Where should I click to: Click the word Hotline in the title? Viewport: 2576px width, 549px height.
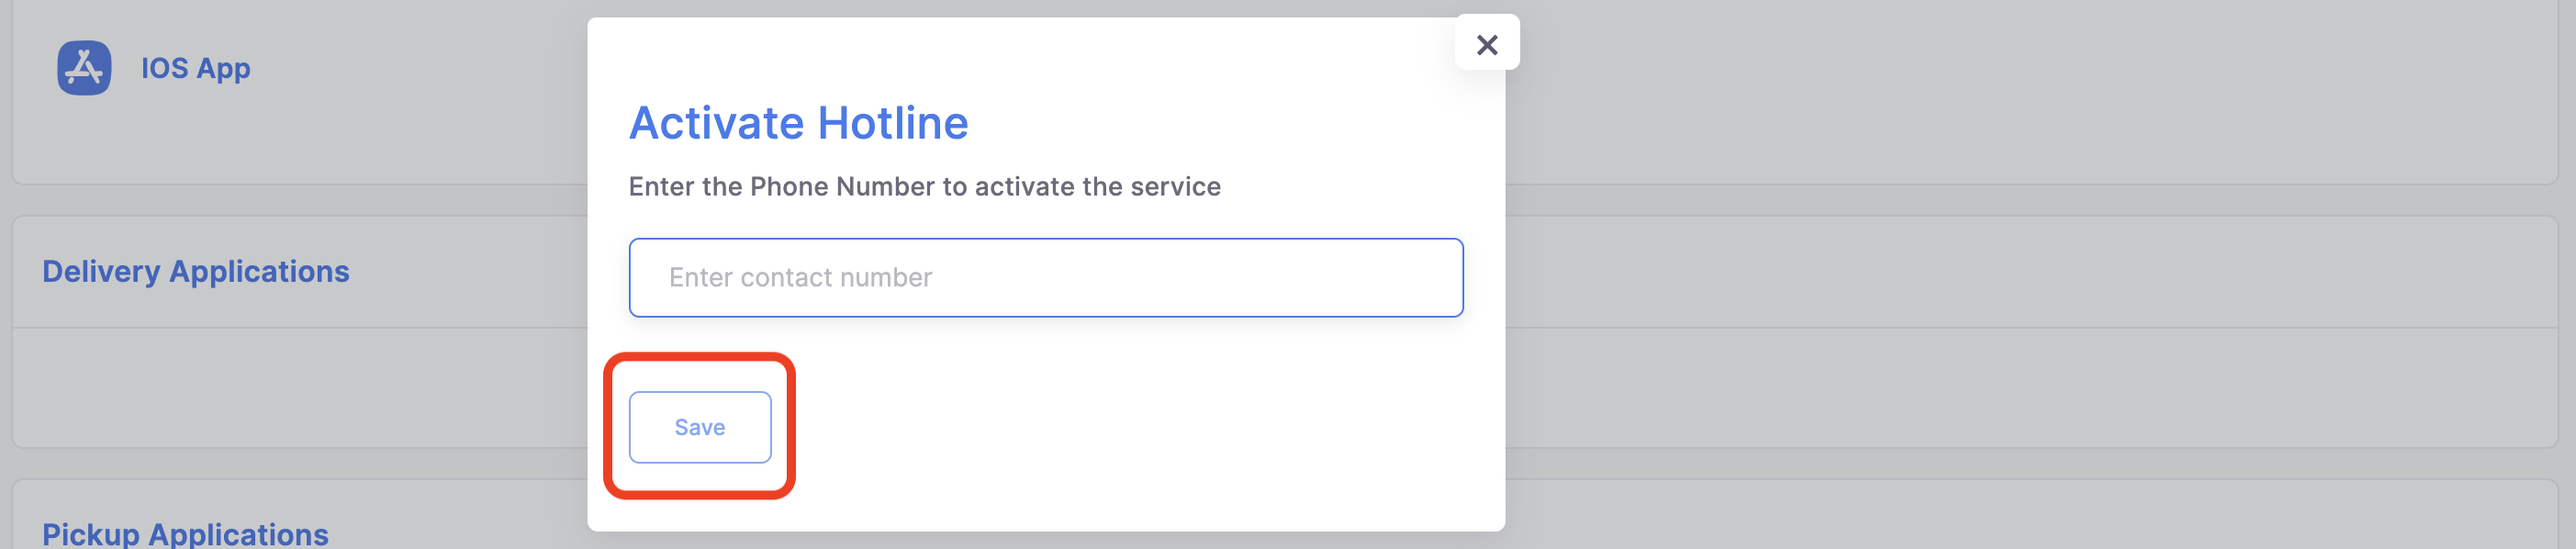pos(892,123)
